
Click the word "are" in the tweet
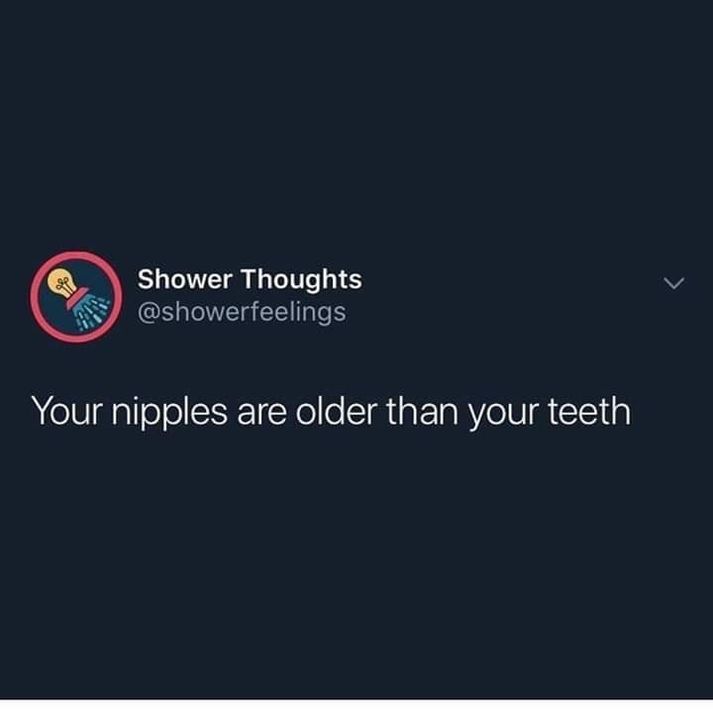pos(262,415)
